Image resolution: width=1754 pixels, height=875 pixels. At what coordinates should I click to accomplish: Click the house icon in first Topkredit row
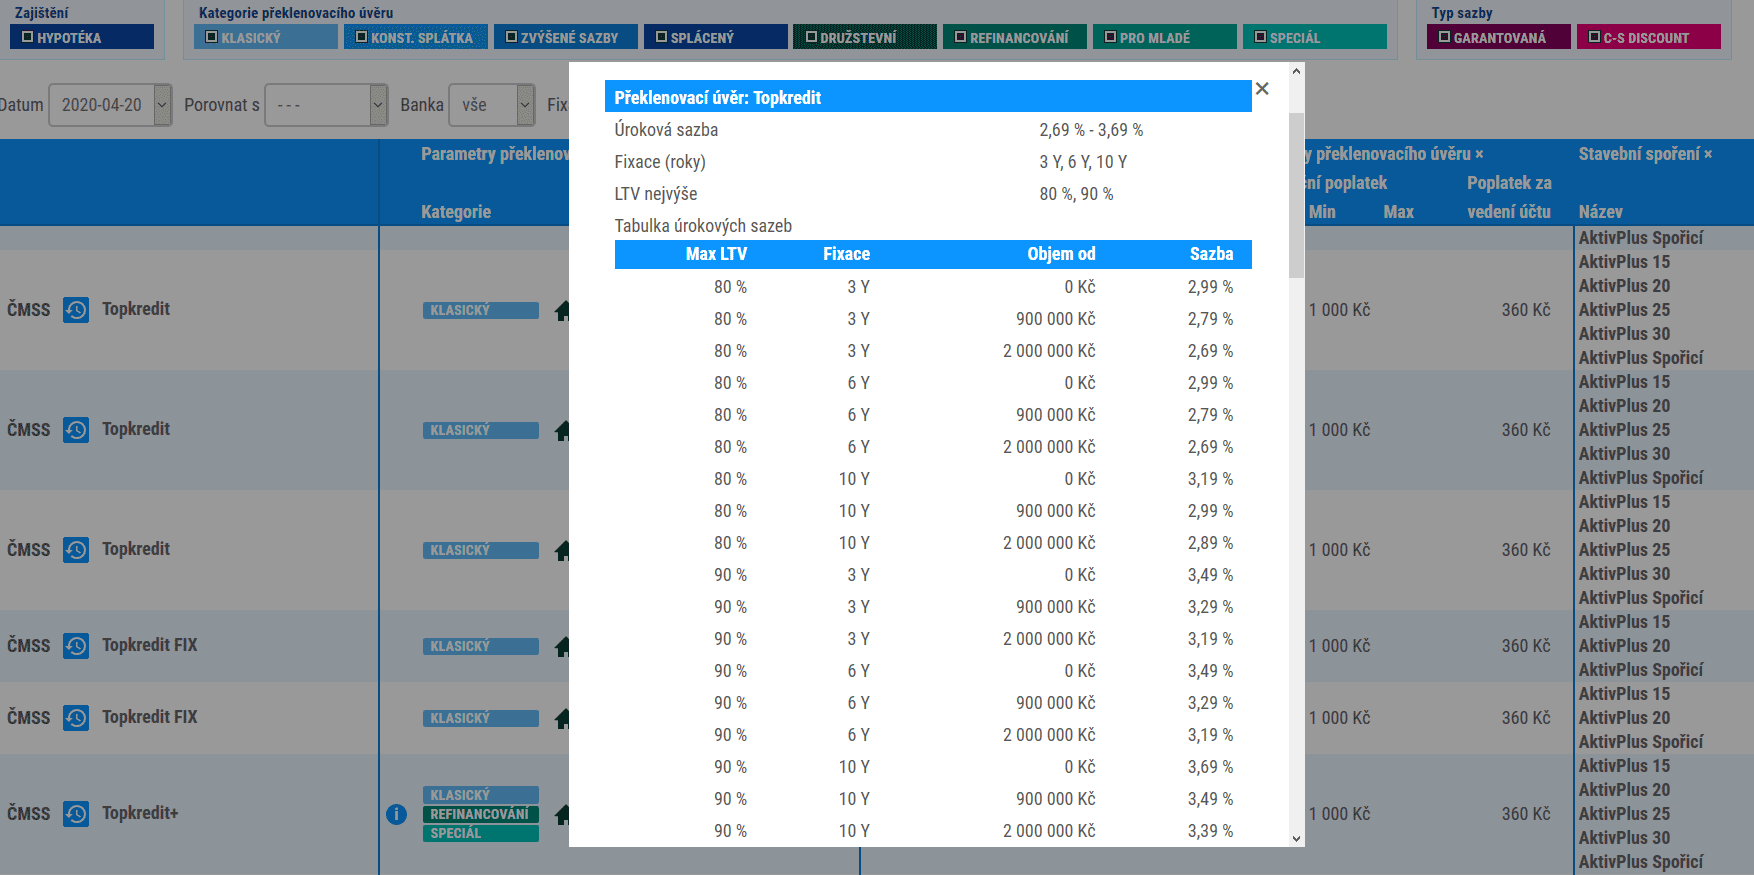[x=562, y=311]
